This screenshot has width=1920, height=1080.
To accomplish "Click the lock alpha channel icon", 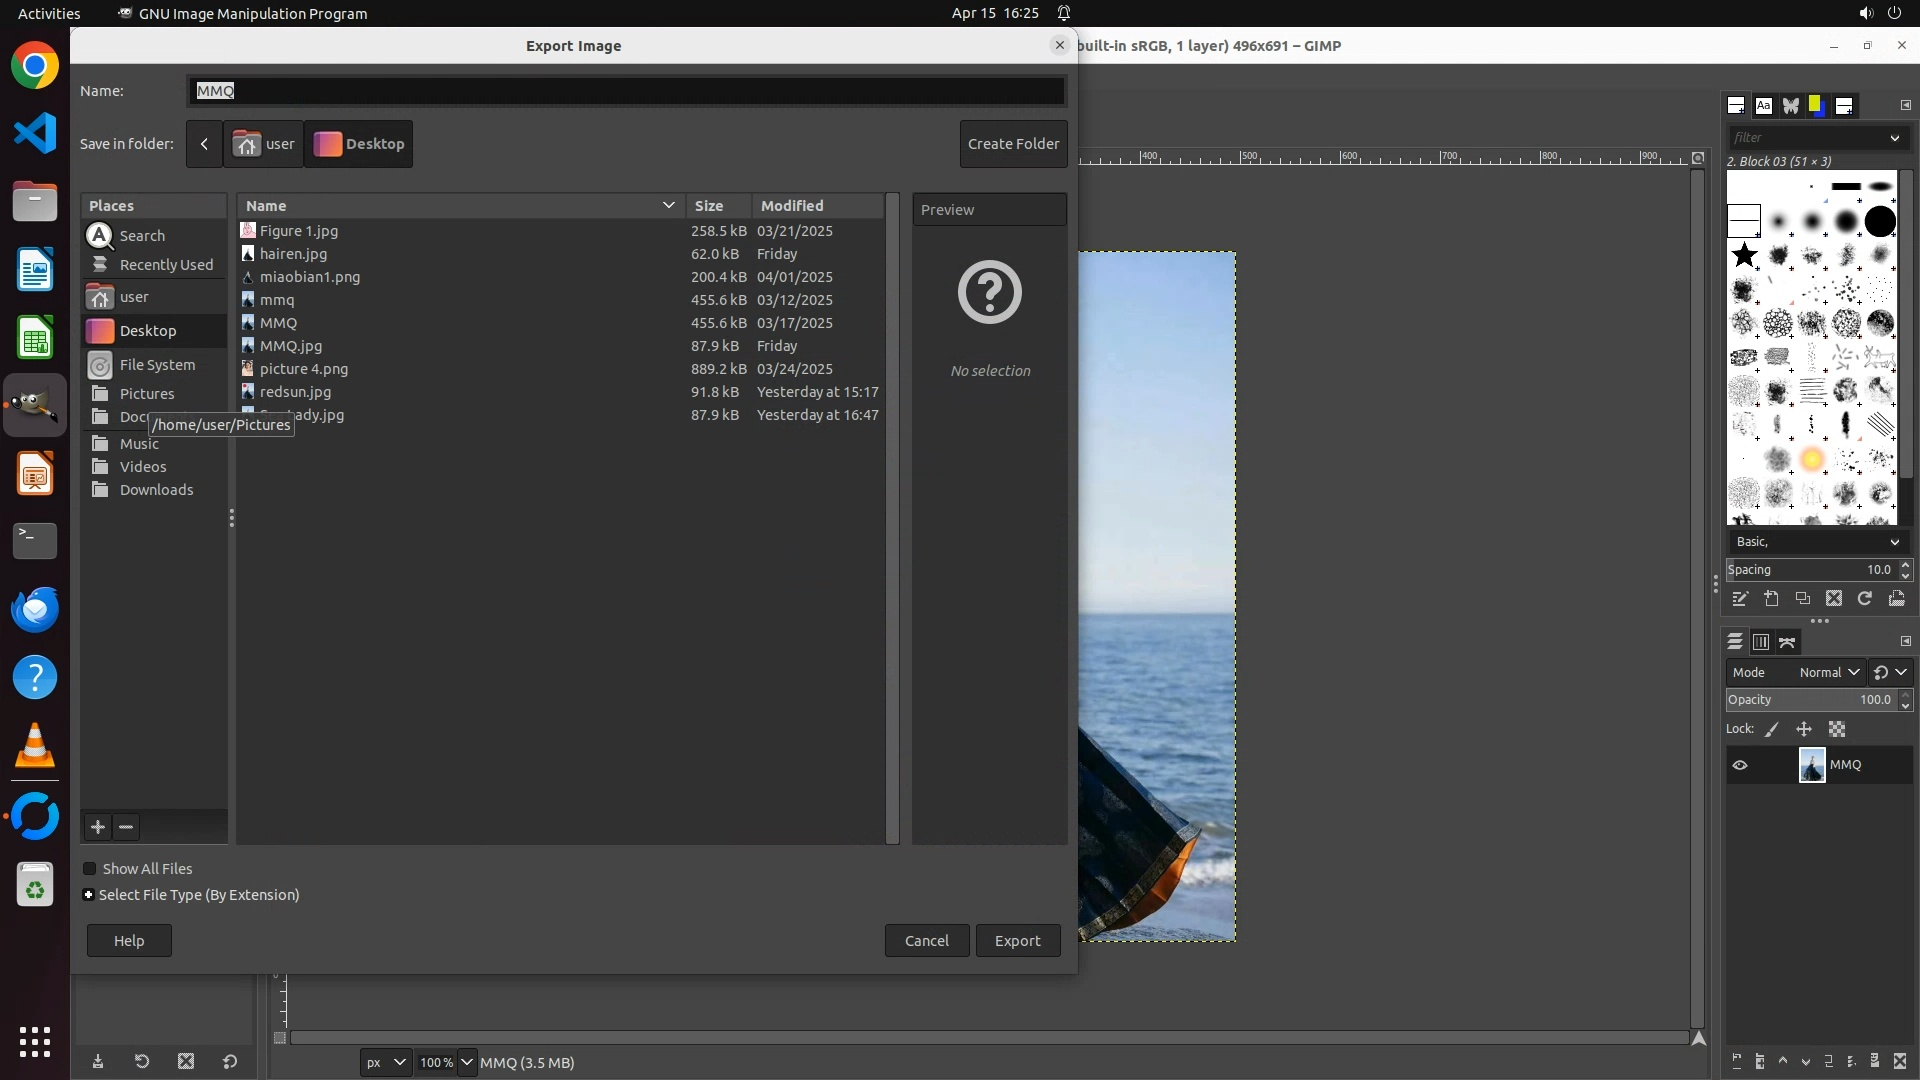I will (1837, 730).
